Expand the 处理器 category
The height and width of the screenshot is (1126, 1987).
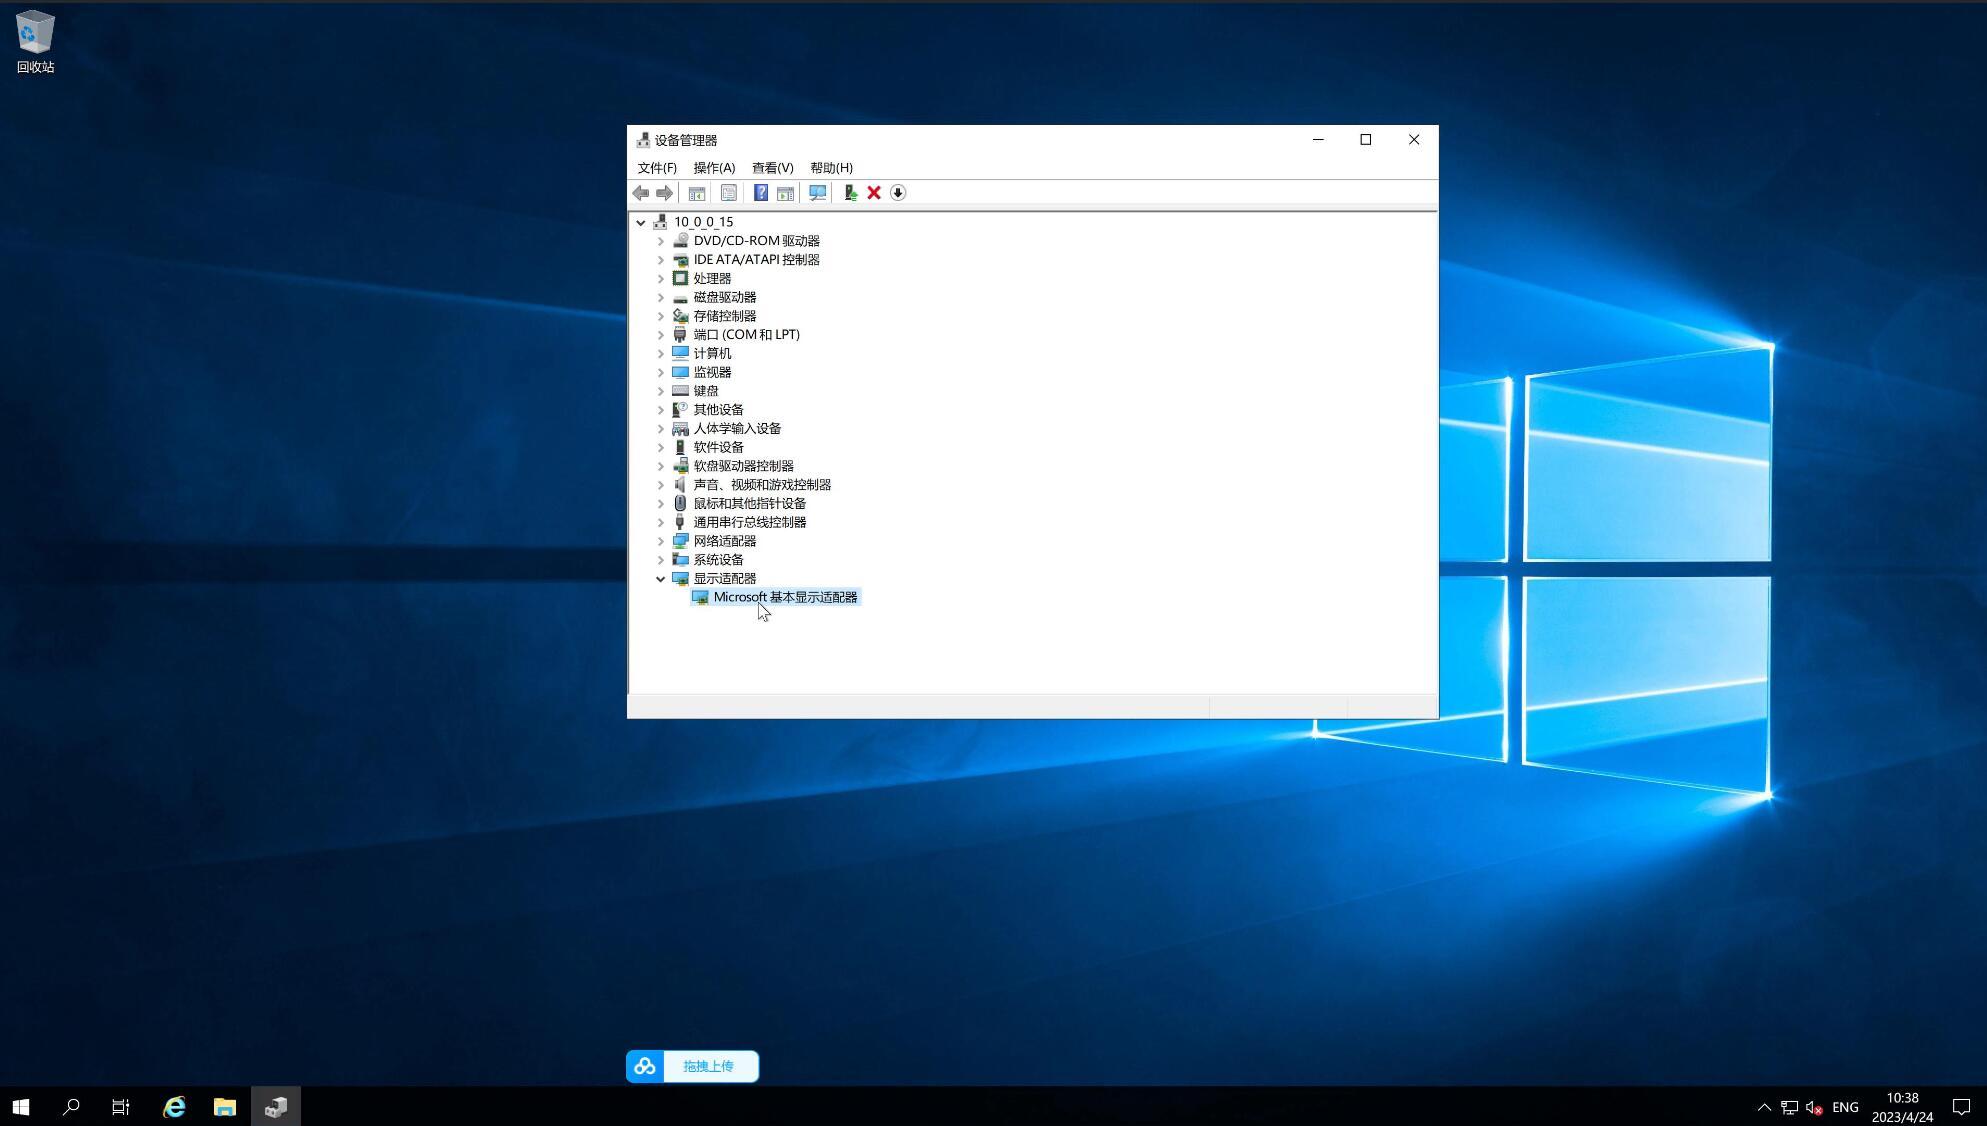(x=660, y=279)
